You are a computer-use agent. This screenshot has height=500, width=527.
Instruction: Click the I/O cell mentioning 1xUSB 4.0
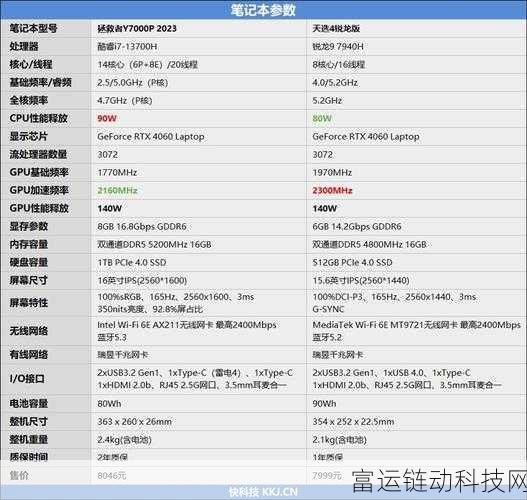(407, 379)
